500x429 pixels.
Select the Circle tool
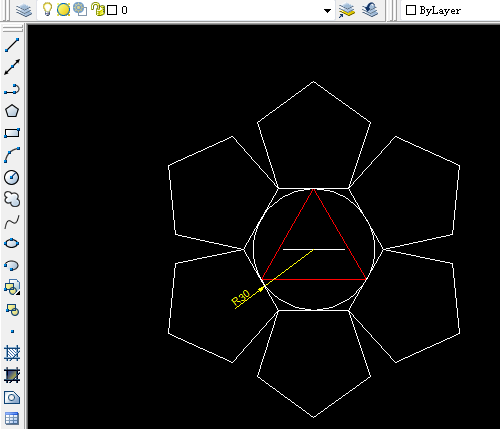tap(12, 177)
